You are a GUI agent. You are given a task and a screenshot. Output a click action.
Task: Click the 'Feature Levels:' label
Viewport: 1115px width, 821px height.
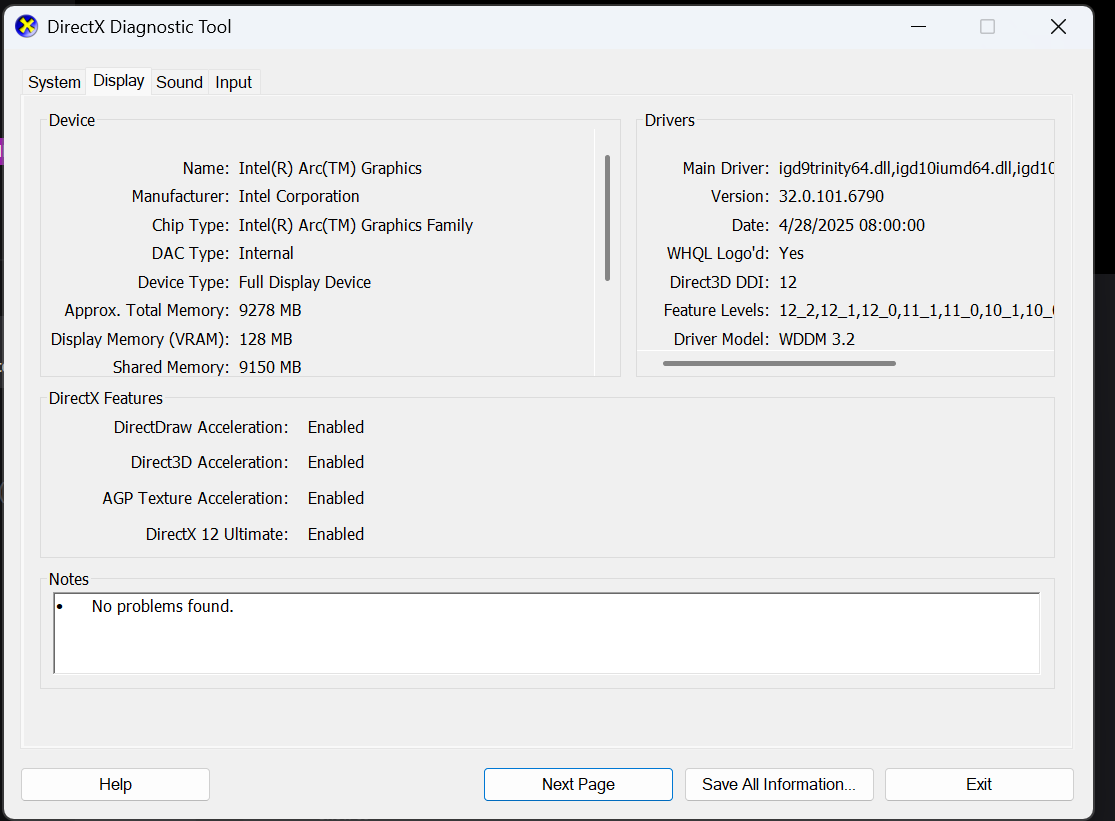pos(716,311)
